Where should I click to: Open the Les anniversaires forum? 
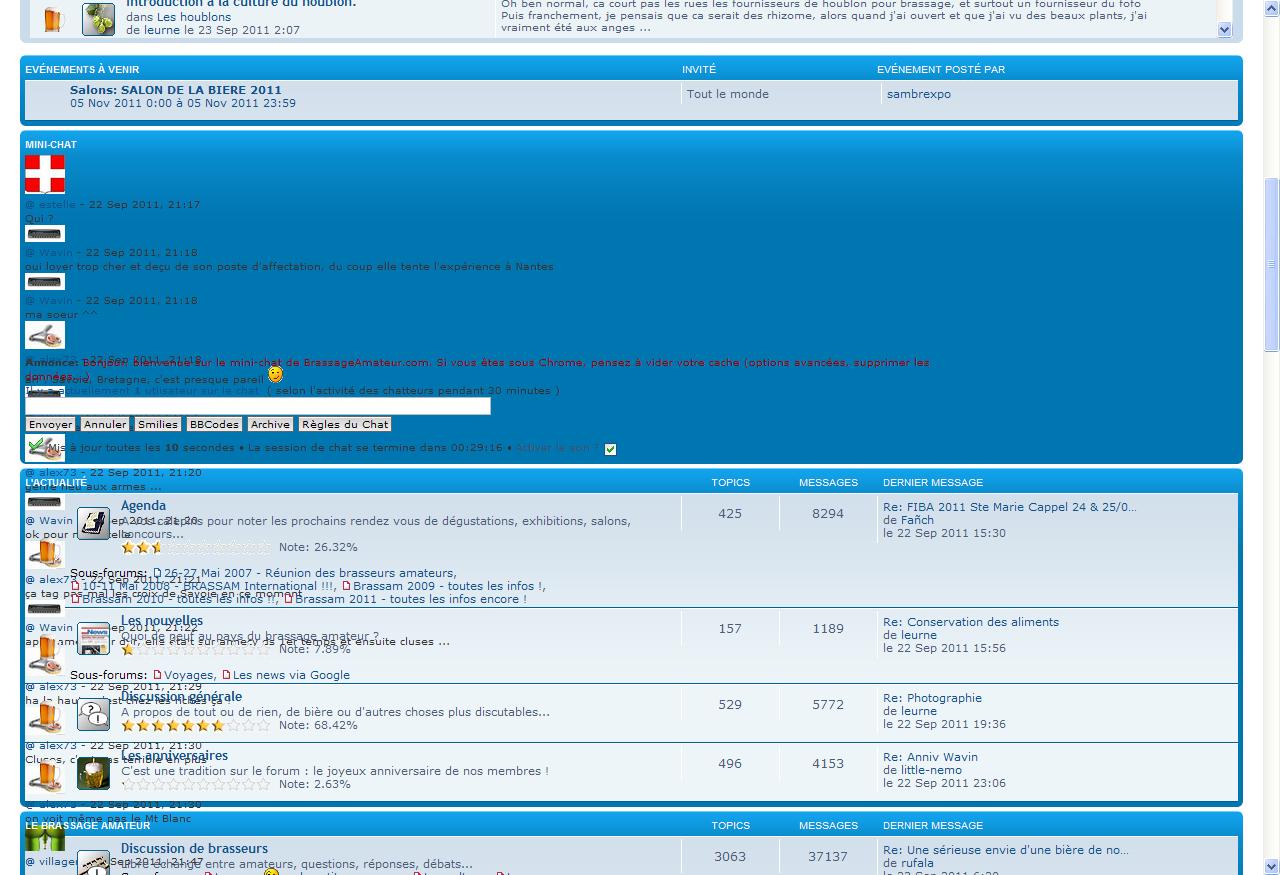click(174, 756)
